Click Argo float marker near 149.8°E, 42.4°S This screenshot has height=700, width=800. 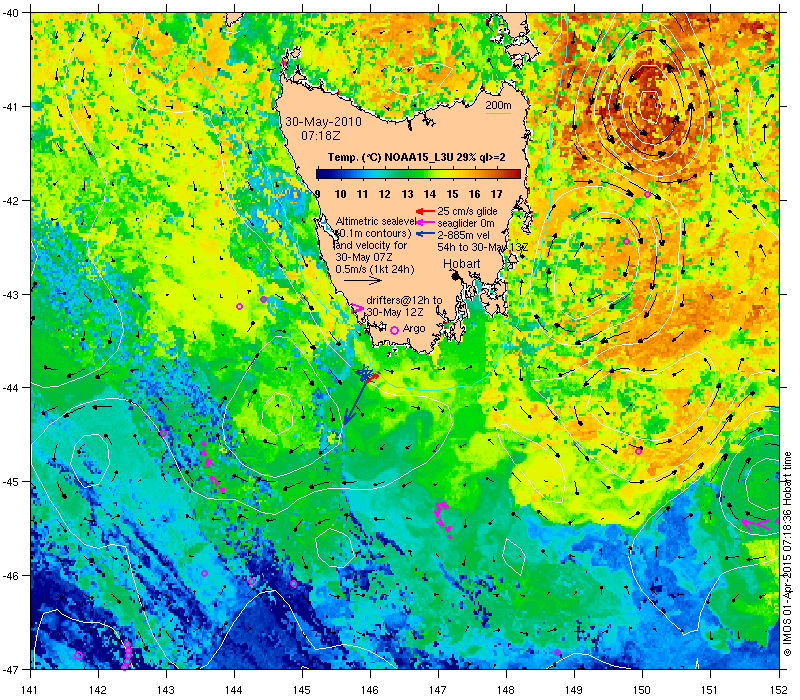coord(627,241)
